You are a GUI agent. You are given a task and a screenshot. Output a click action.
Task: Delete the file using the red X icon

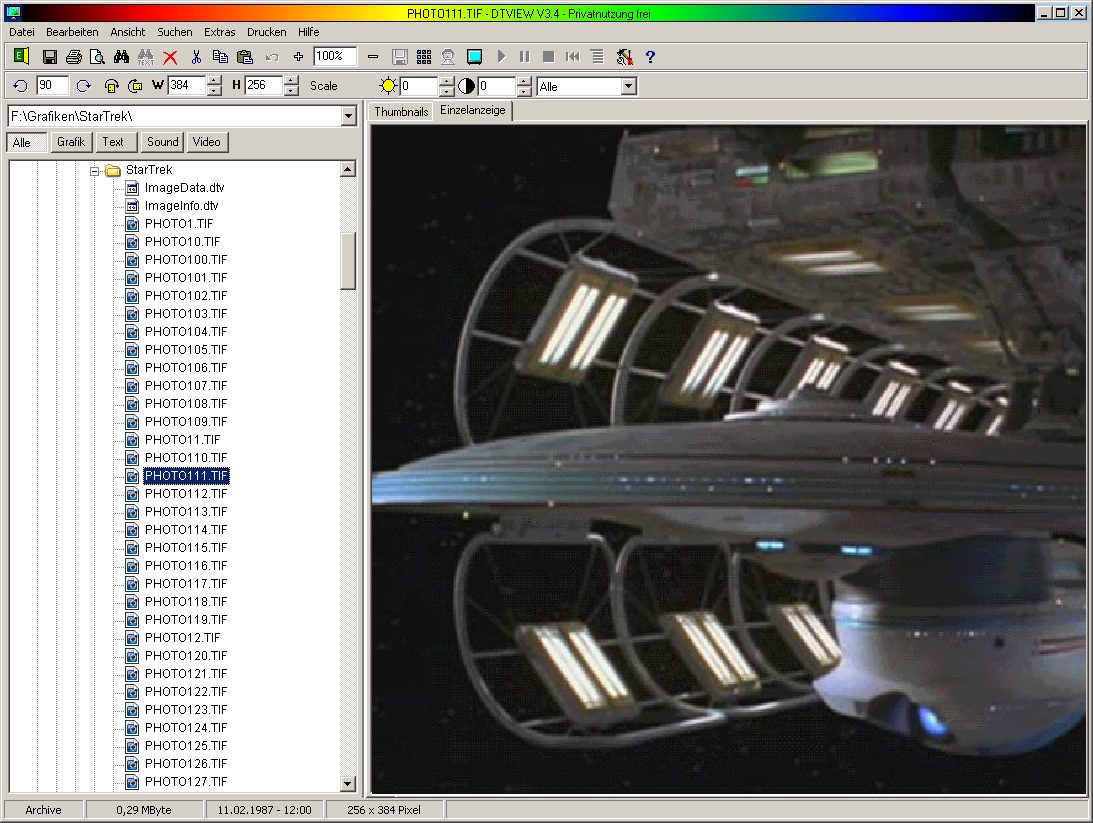pyautogui.click(x=170, y=57)
